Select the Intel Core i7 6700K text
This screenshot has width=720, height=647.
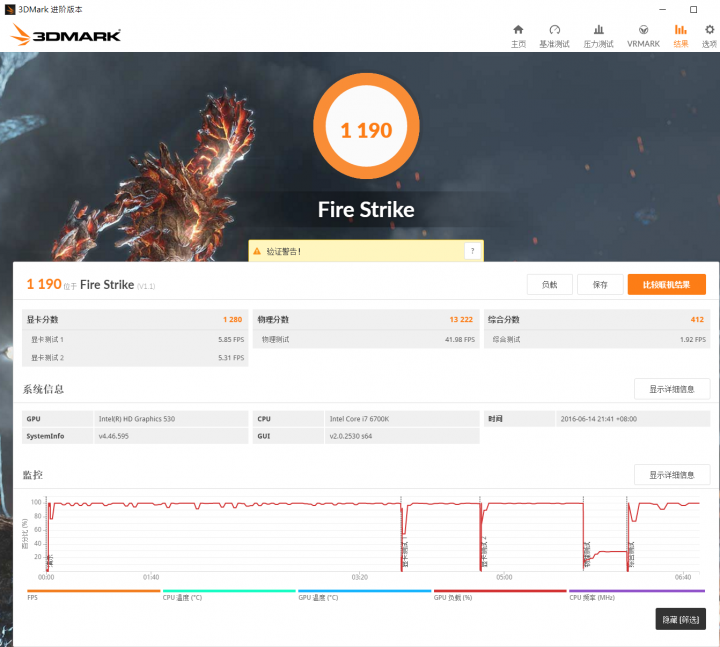tap(359, 419)
